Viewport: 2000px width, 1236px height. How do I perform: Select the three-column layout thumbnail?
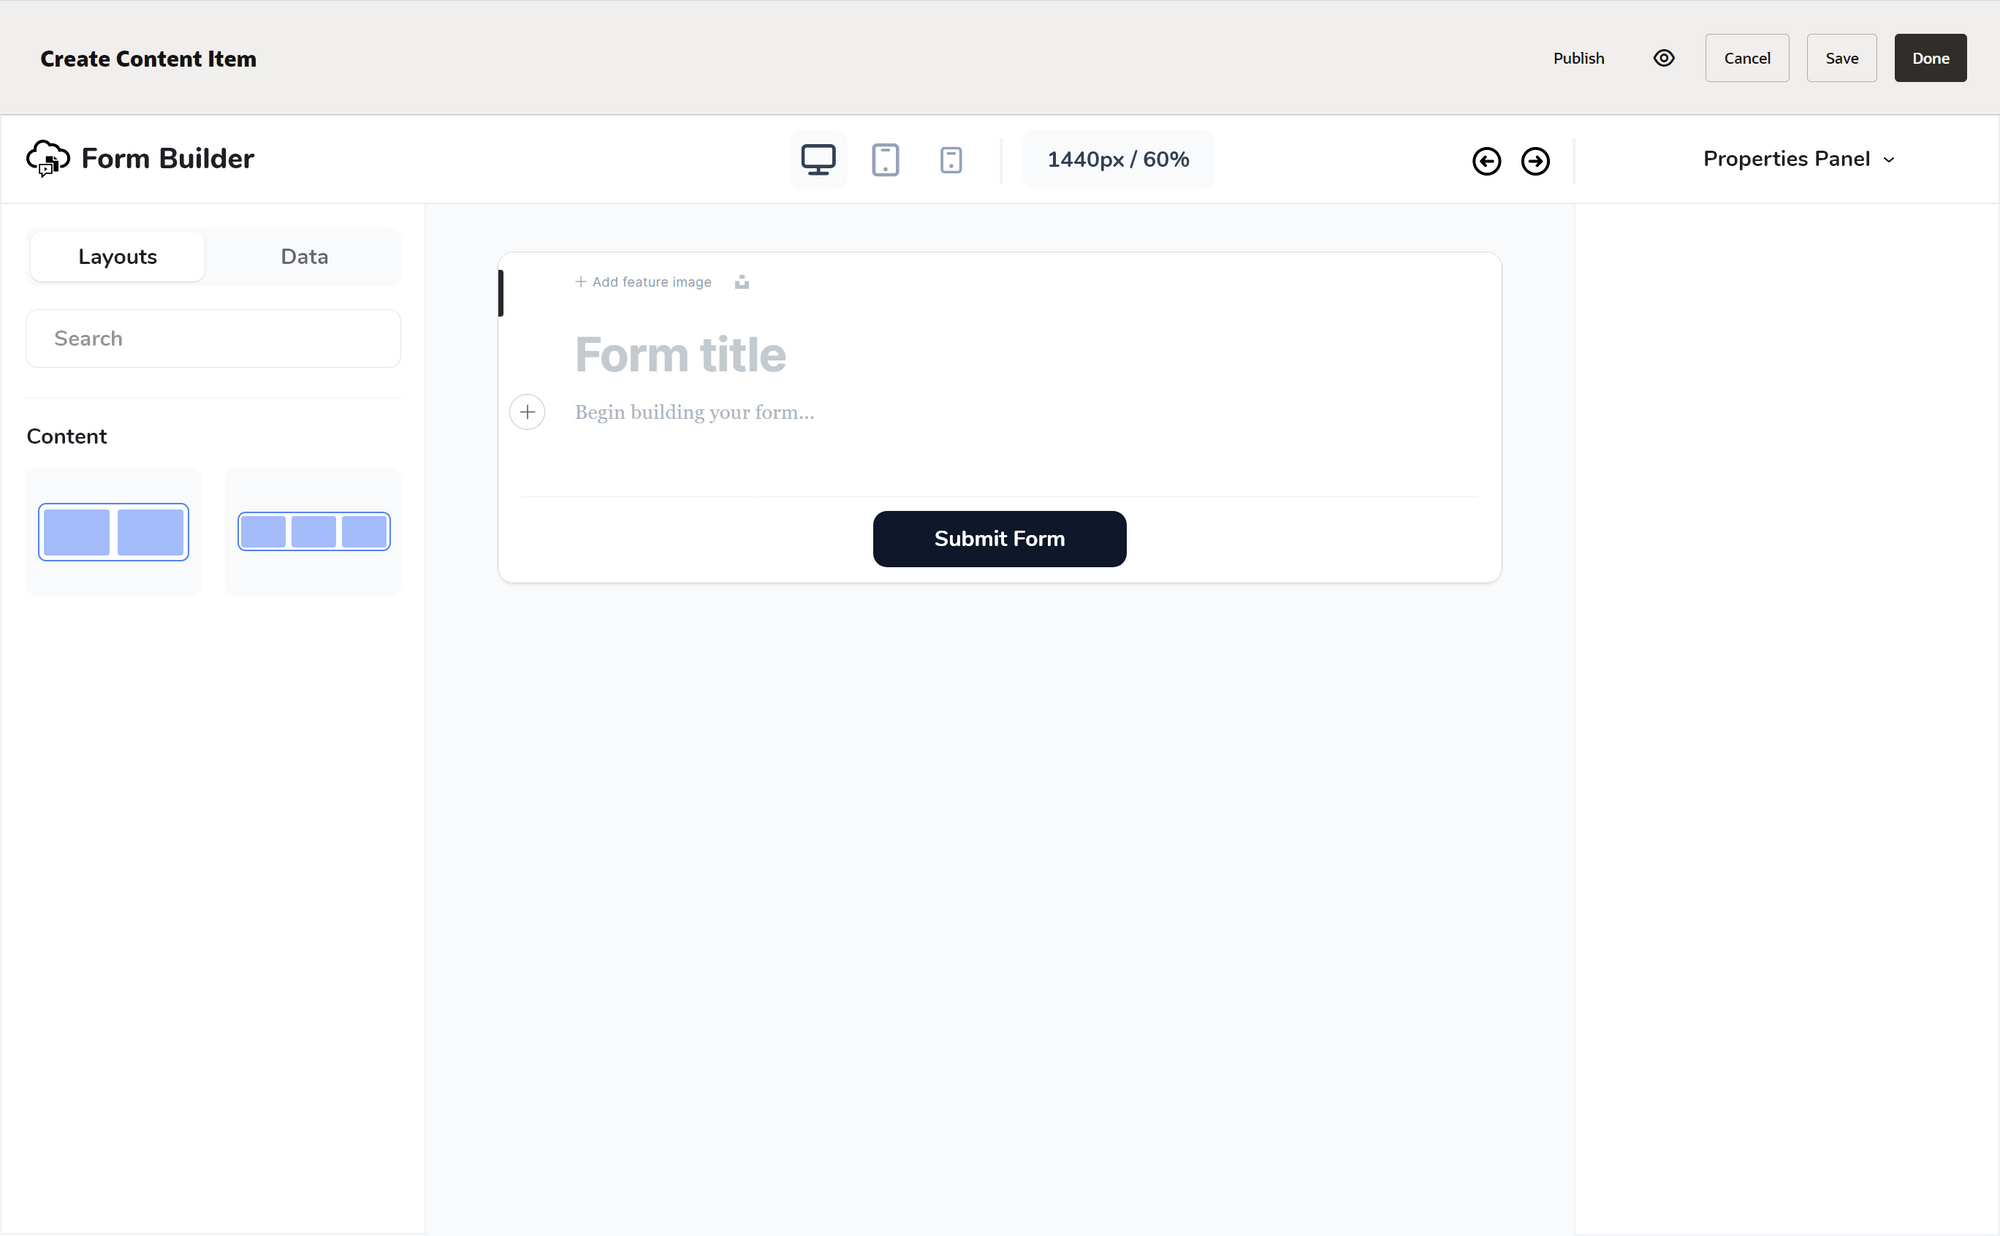(x=313, y=532)
